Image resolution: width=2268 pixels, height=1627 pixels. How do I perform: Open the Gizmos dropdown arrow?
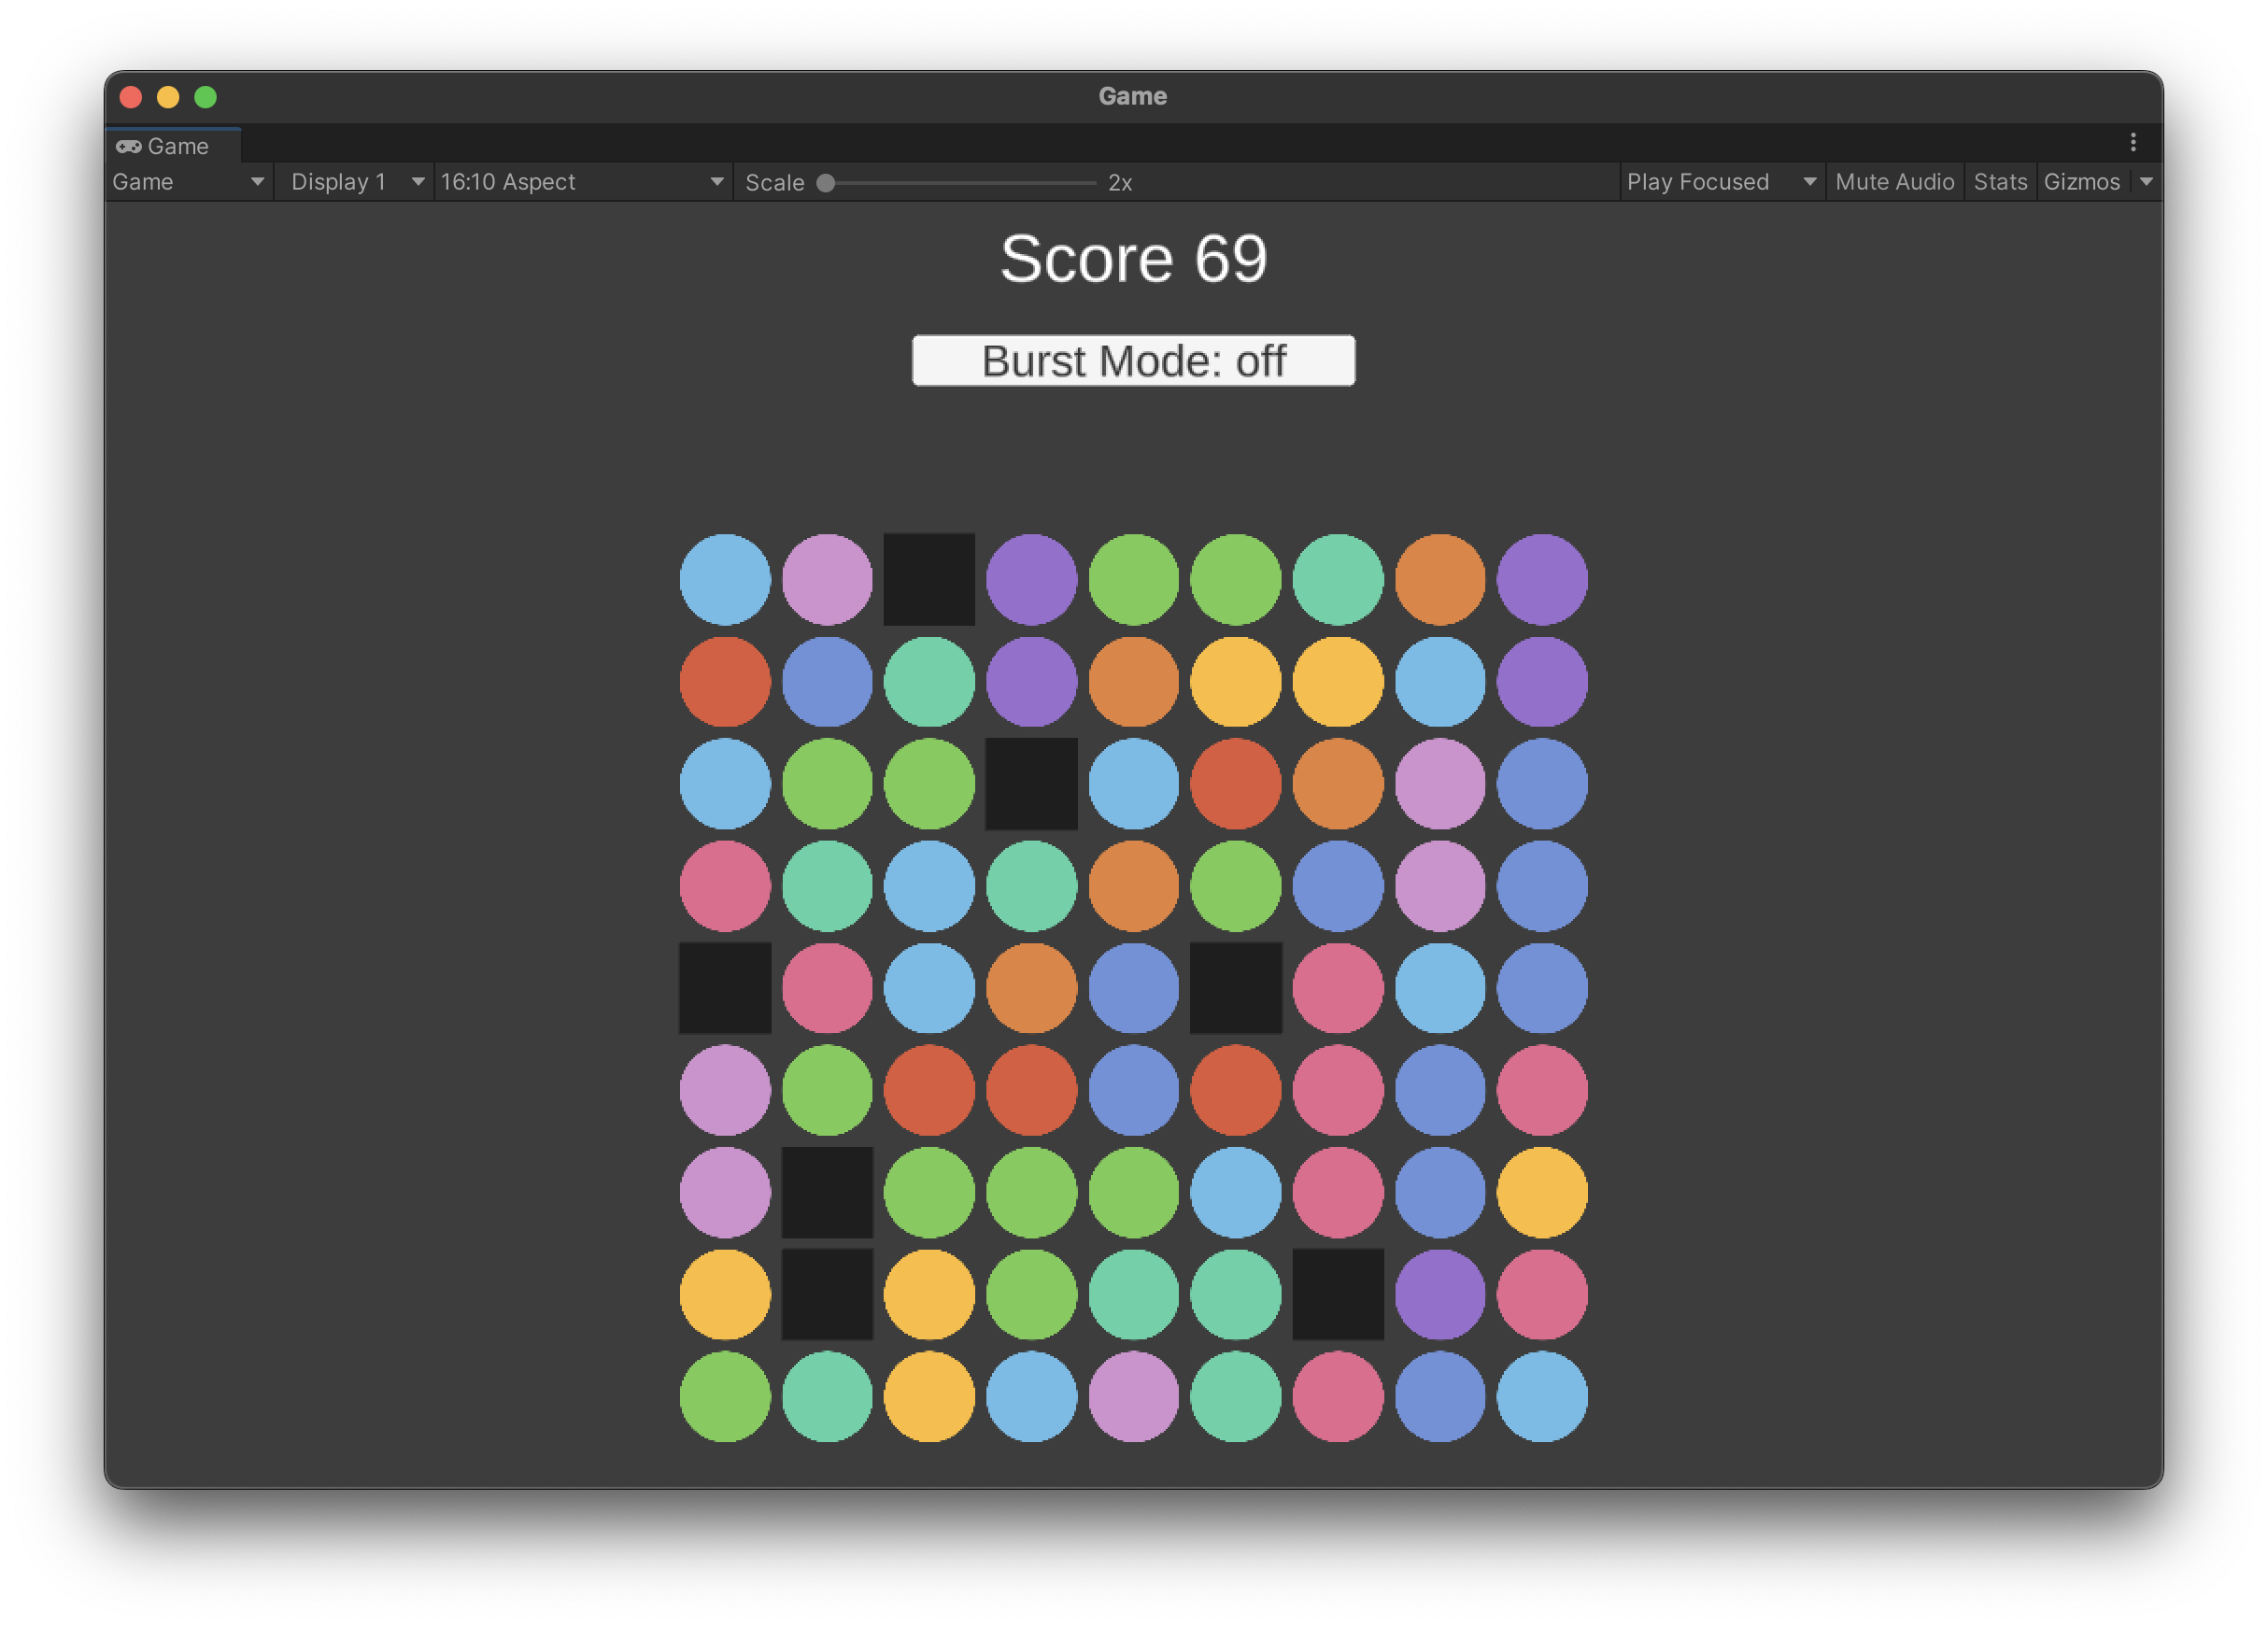click(x=2146, y=182)
